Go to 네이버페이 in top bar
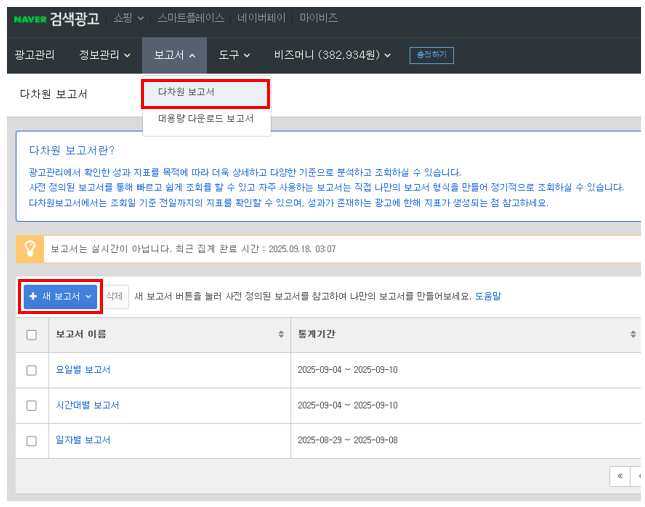 click(x=261, y=18)
